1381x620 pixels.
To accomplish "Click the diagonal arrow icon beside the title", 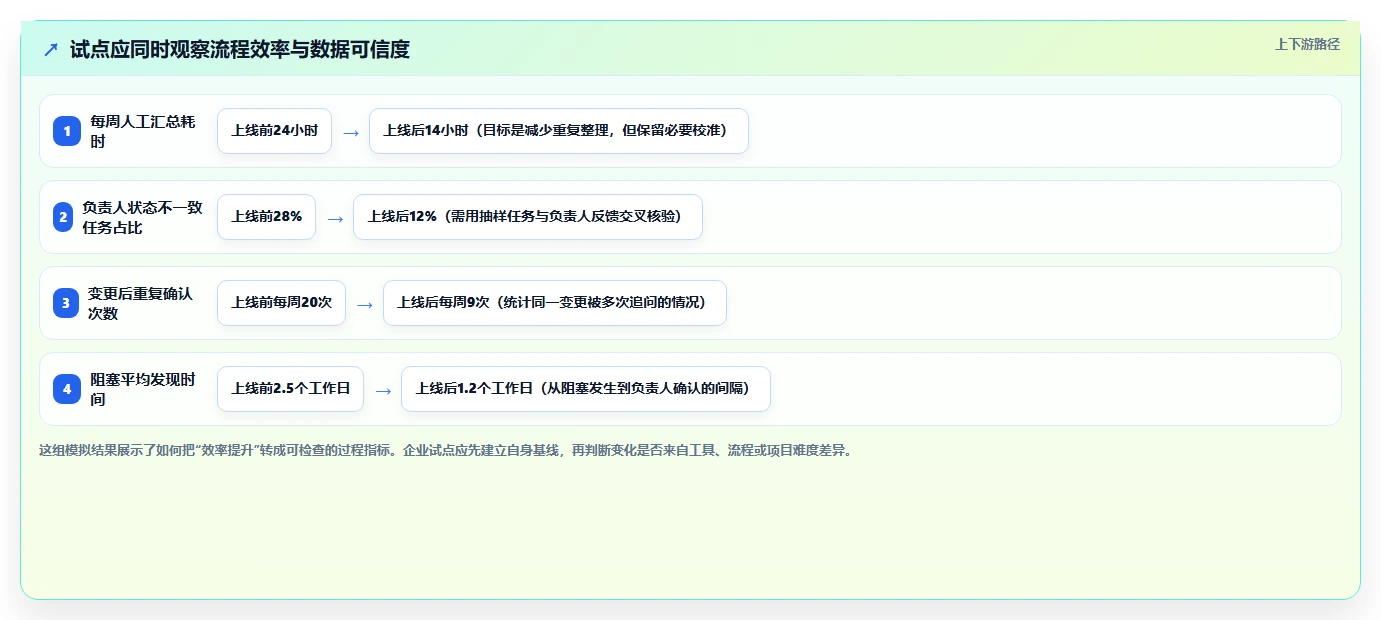I will tap(51, 49).
